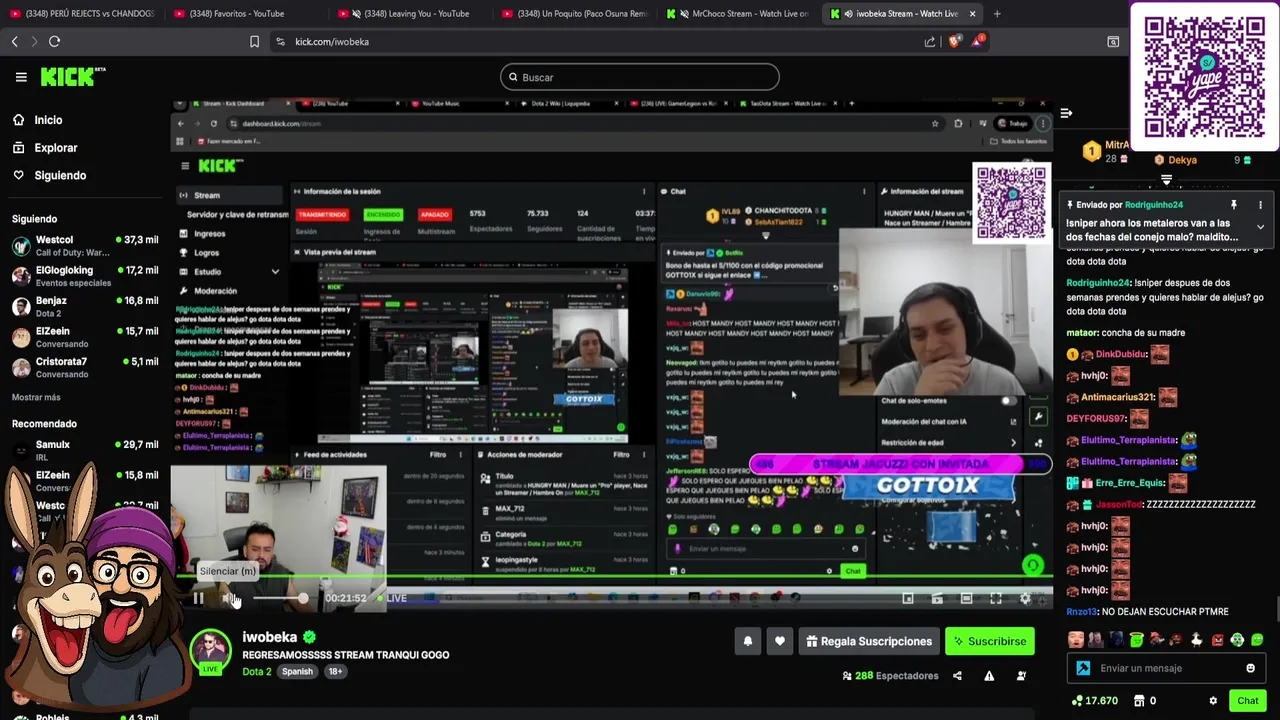Screen dimensions: 1280x720
Task: Select the 18+ tag
Action: [x=335, y=671]
